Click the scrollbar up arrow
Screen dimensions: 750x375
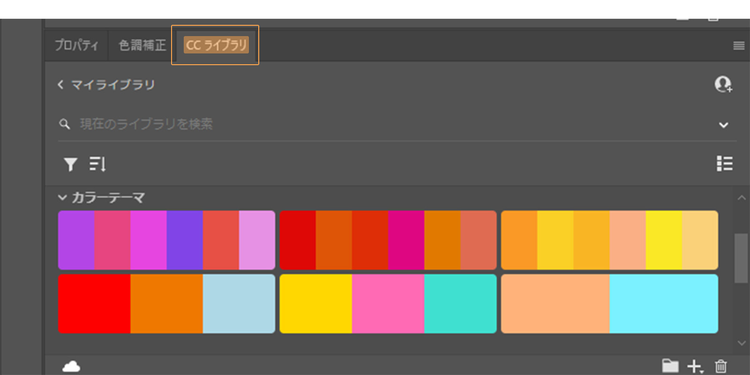point(741,198)
